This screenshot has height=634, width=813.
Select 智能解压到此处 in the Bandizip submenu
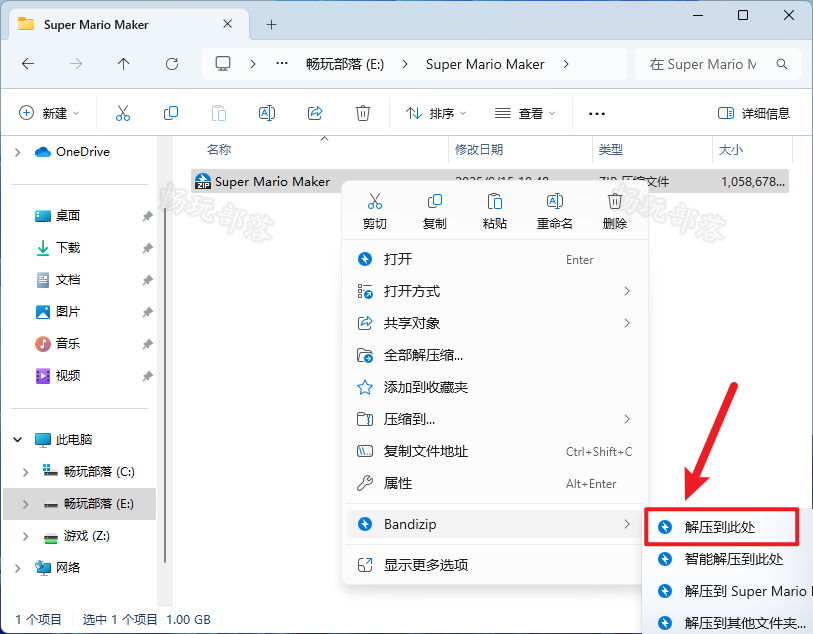[x=727, y=559]
